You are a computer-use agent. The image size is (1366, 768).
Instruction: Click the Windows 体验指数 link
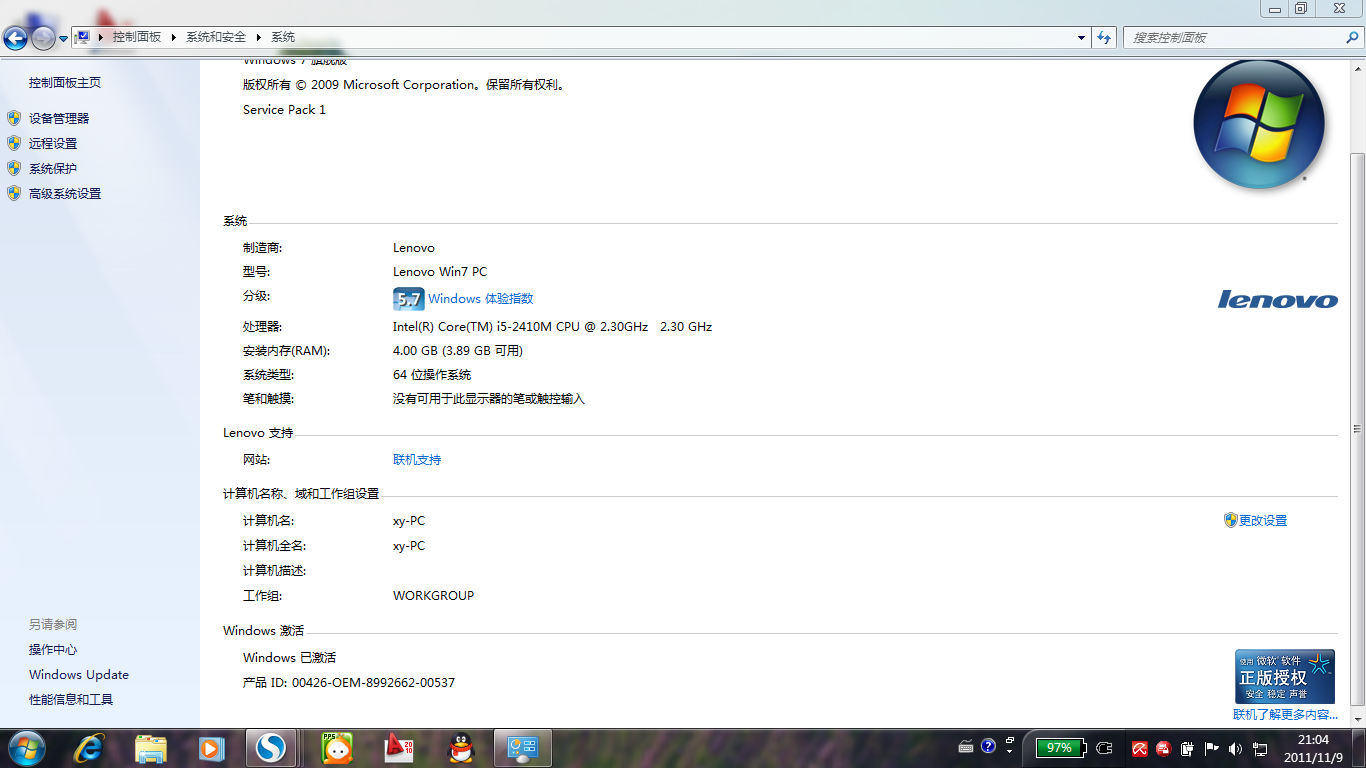tap(480, 298)
